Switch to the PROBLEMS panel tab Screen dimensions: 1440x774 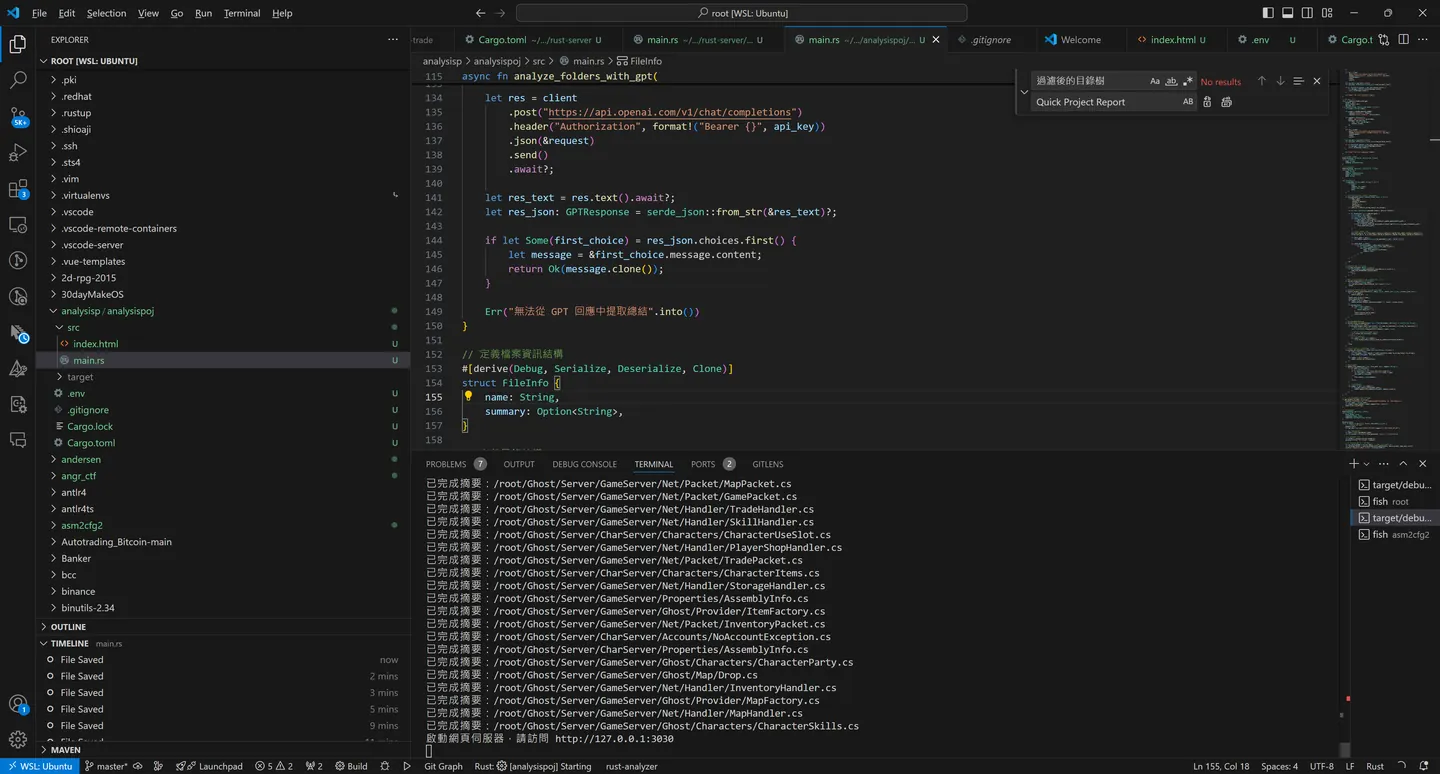click(456, 464)
